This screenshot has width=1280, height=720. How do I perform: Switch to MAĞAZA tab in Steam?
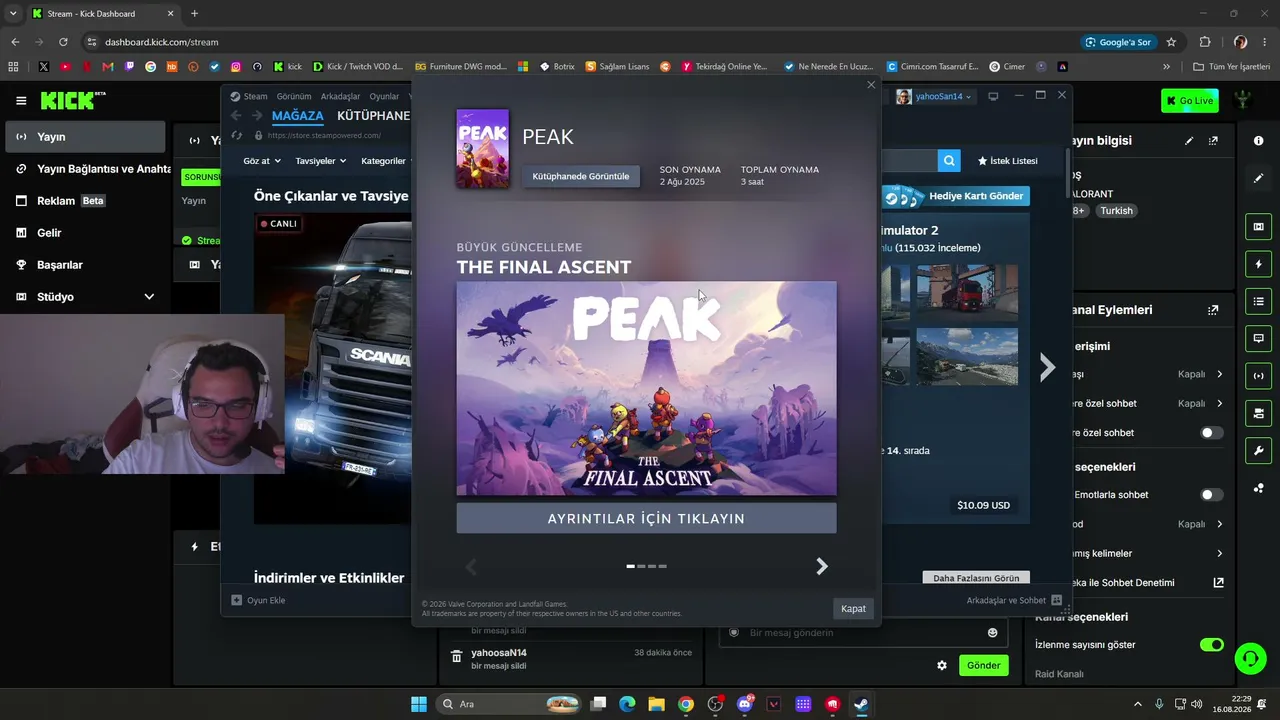point(298,116)
